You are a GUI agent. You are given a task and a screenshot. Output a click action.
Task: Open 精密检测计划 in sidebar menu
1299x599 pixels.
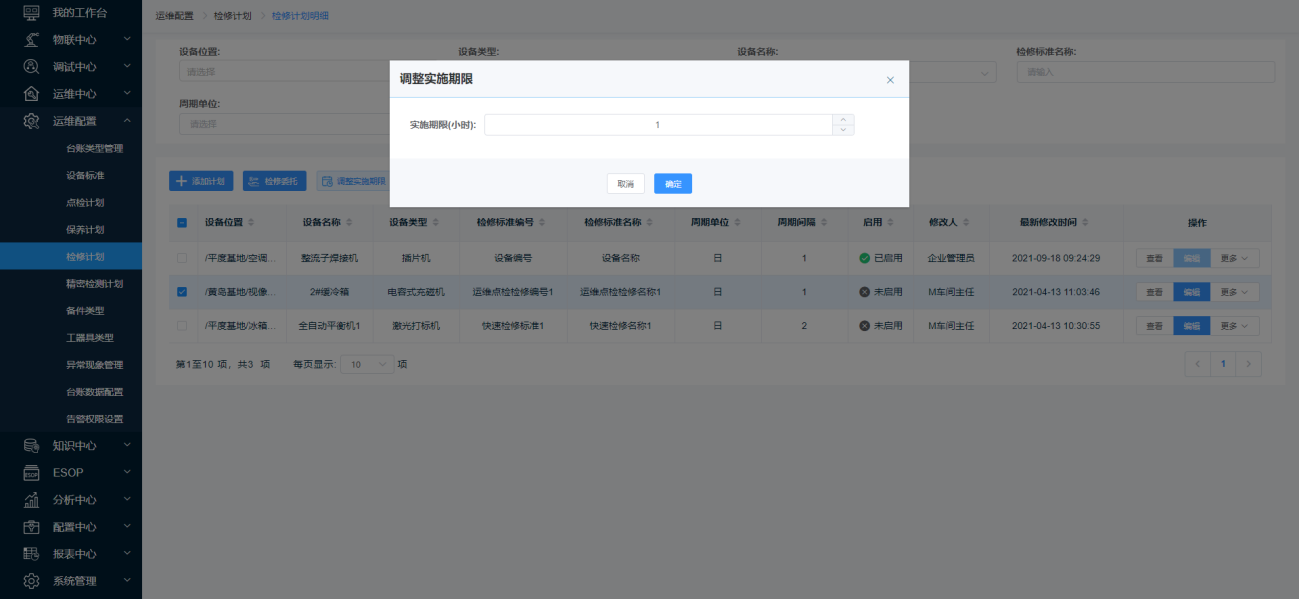94,283
